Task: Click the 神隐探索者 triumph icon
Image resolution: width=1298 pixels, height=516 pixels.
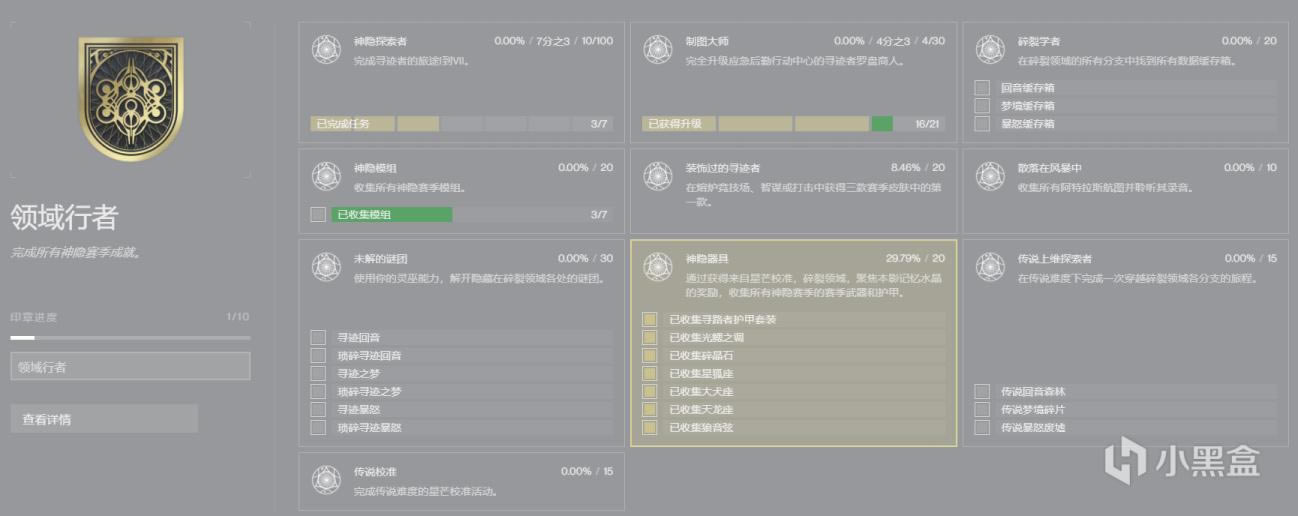Action: [326, 49]
